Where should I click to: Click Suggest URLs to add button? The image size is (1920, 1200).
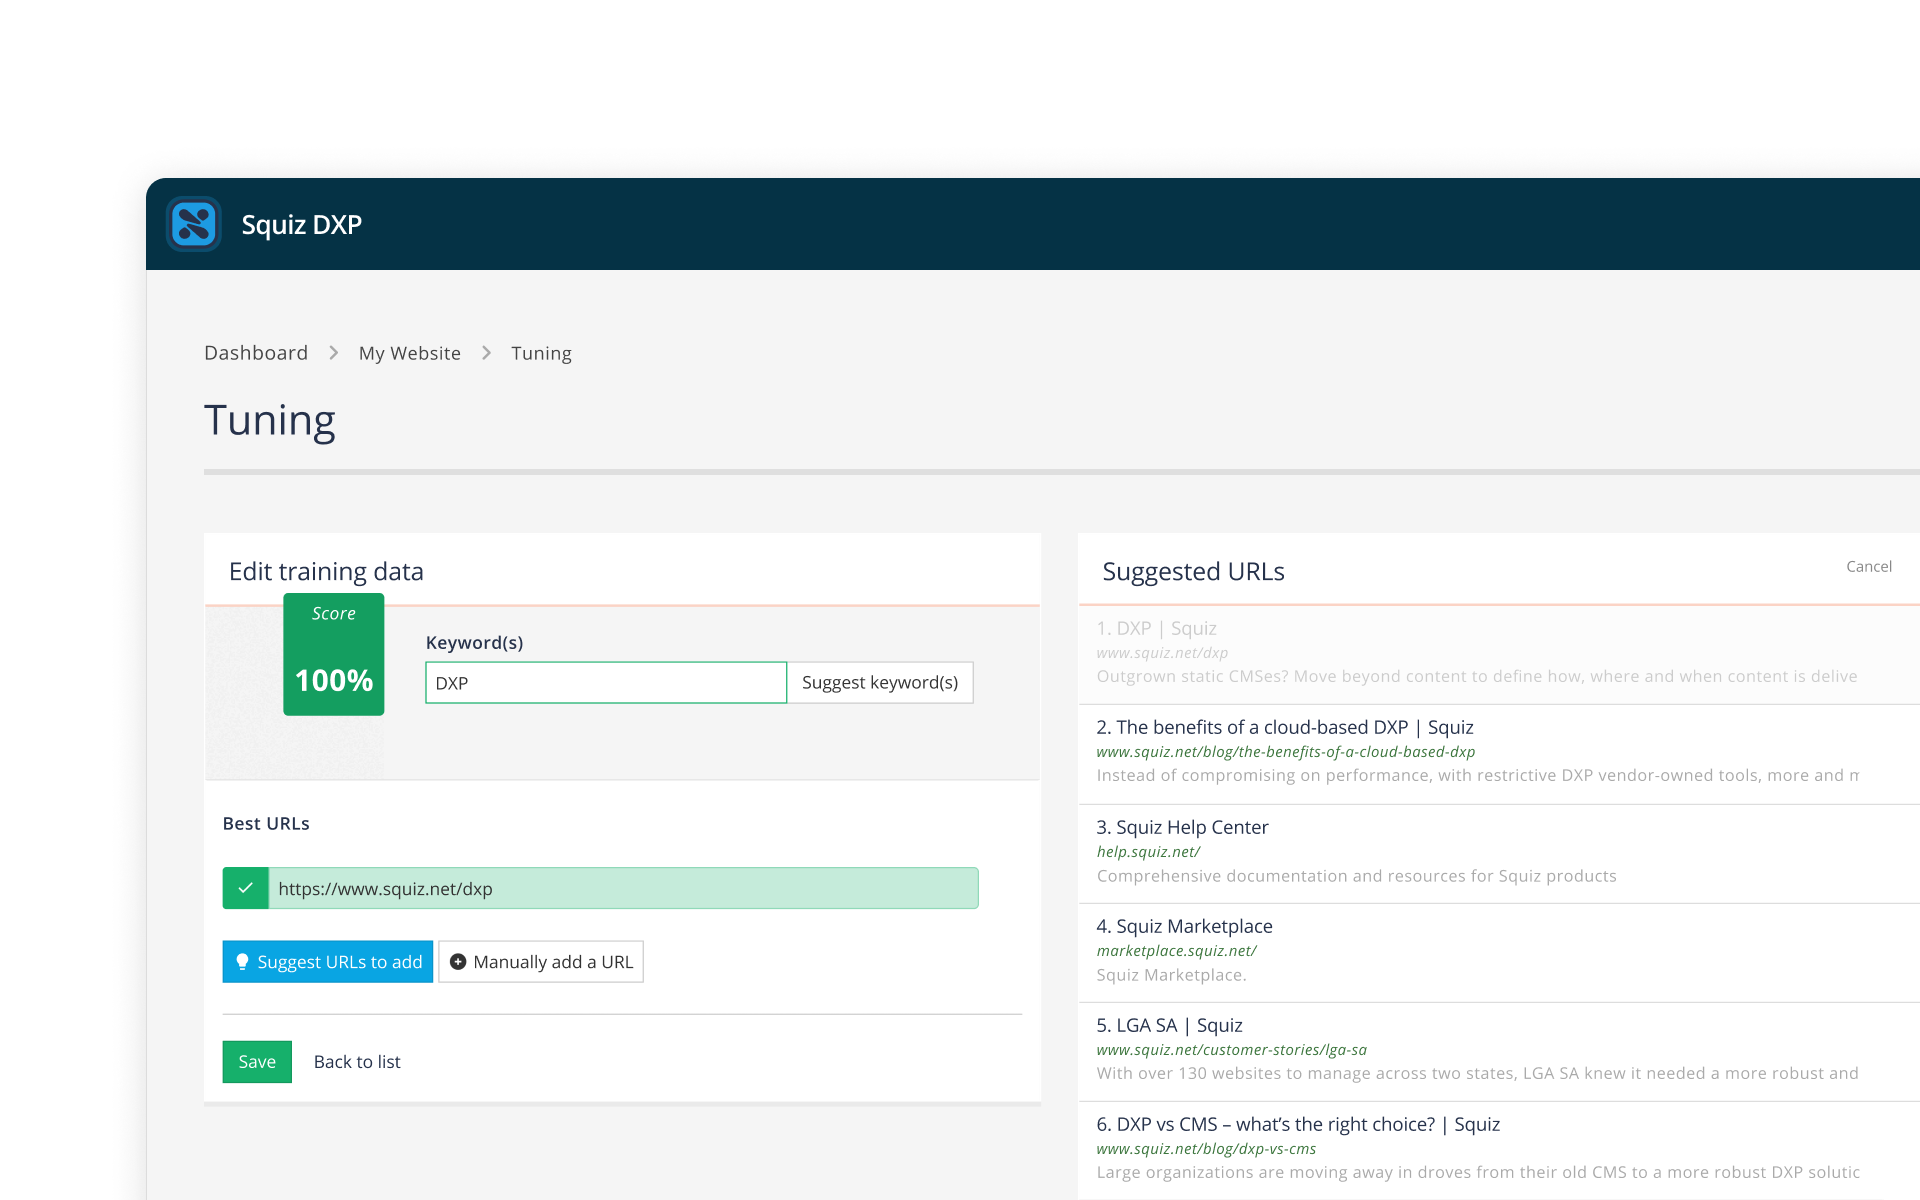point(328,962)
